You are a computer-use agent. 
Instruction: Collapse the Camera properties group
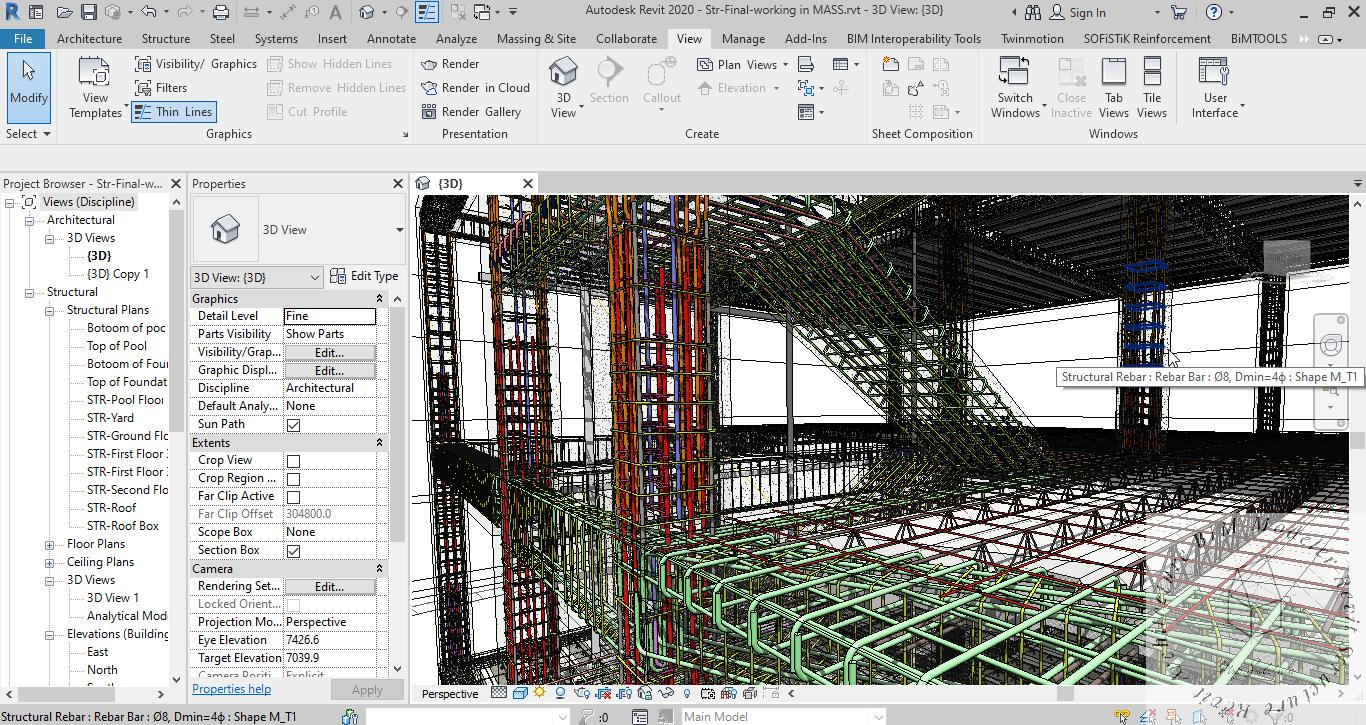click(379, 569)
